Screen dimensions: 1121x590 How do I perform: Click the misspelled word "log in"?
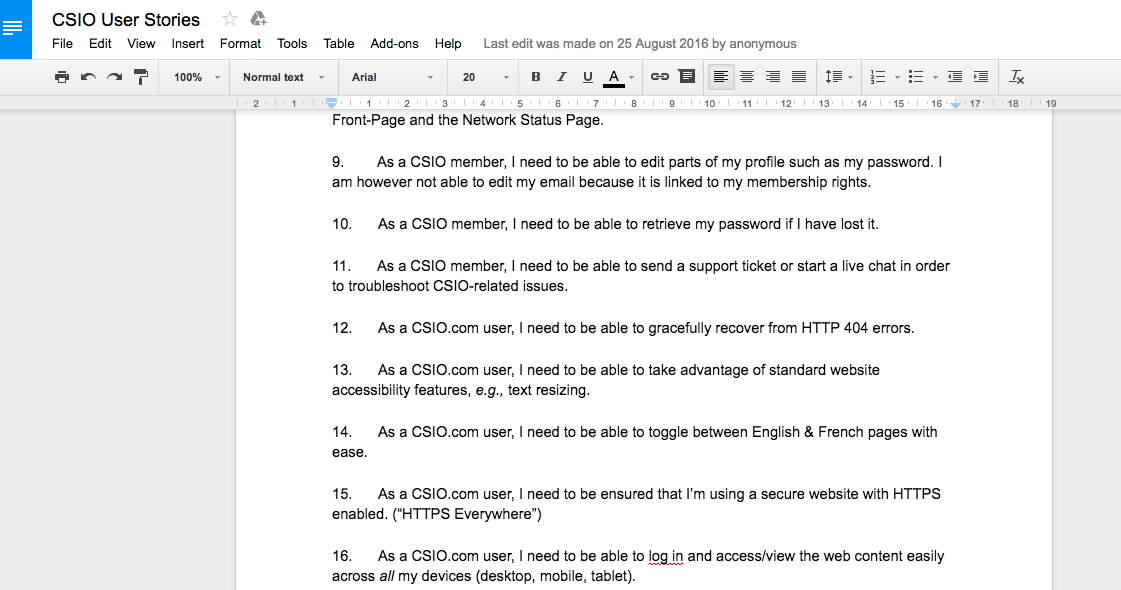pyautogui.click(x=666, y=556)
